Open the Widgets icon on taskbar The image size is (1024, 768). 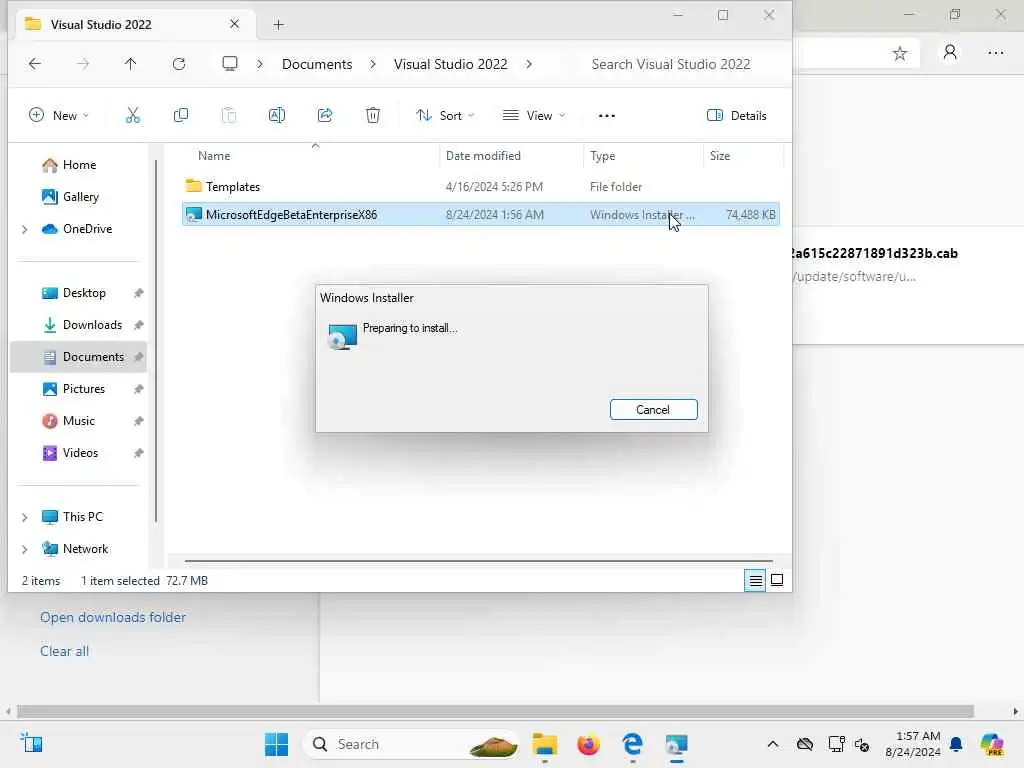[31, 743]
